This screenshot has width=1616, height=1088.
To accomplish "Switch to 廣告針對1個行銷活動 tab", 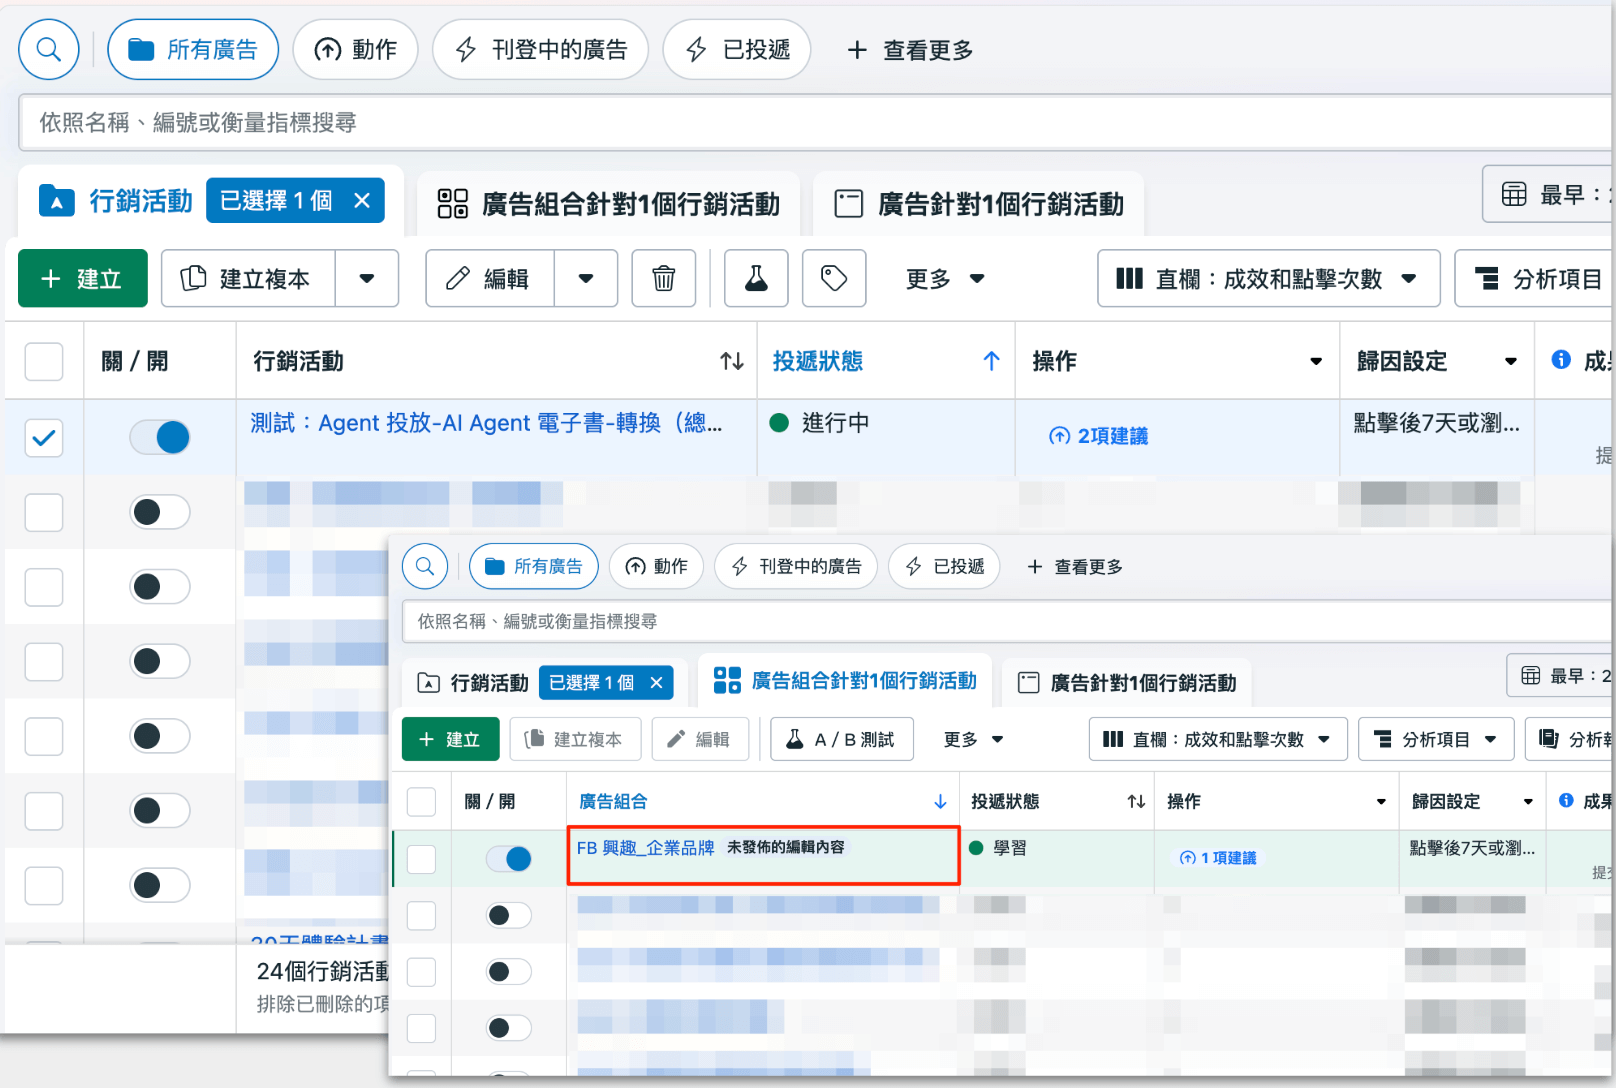I will pyautogui.click(x=979, y=204).
